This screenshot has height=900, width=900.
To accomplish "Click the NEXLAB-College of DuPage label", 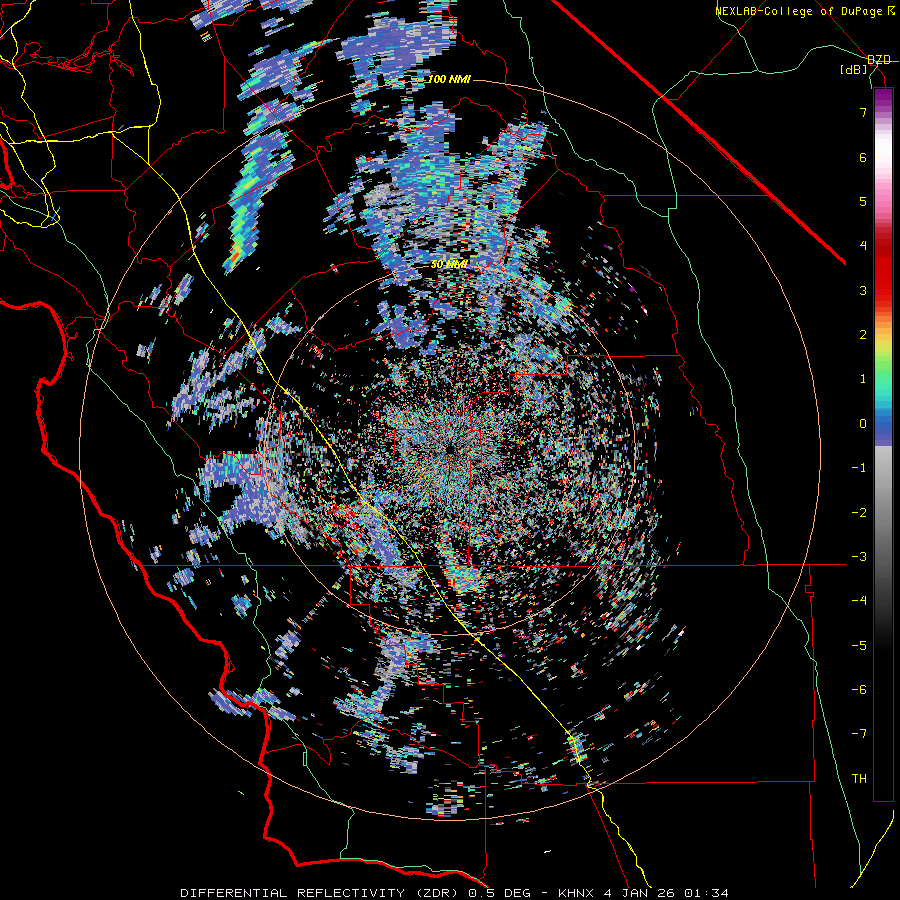I will pos(798,11).
